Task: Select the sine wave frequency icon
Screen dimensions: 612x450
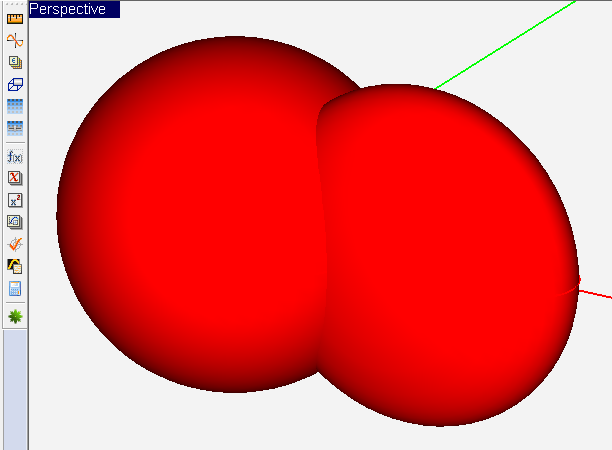Action: tap(15, 40)
